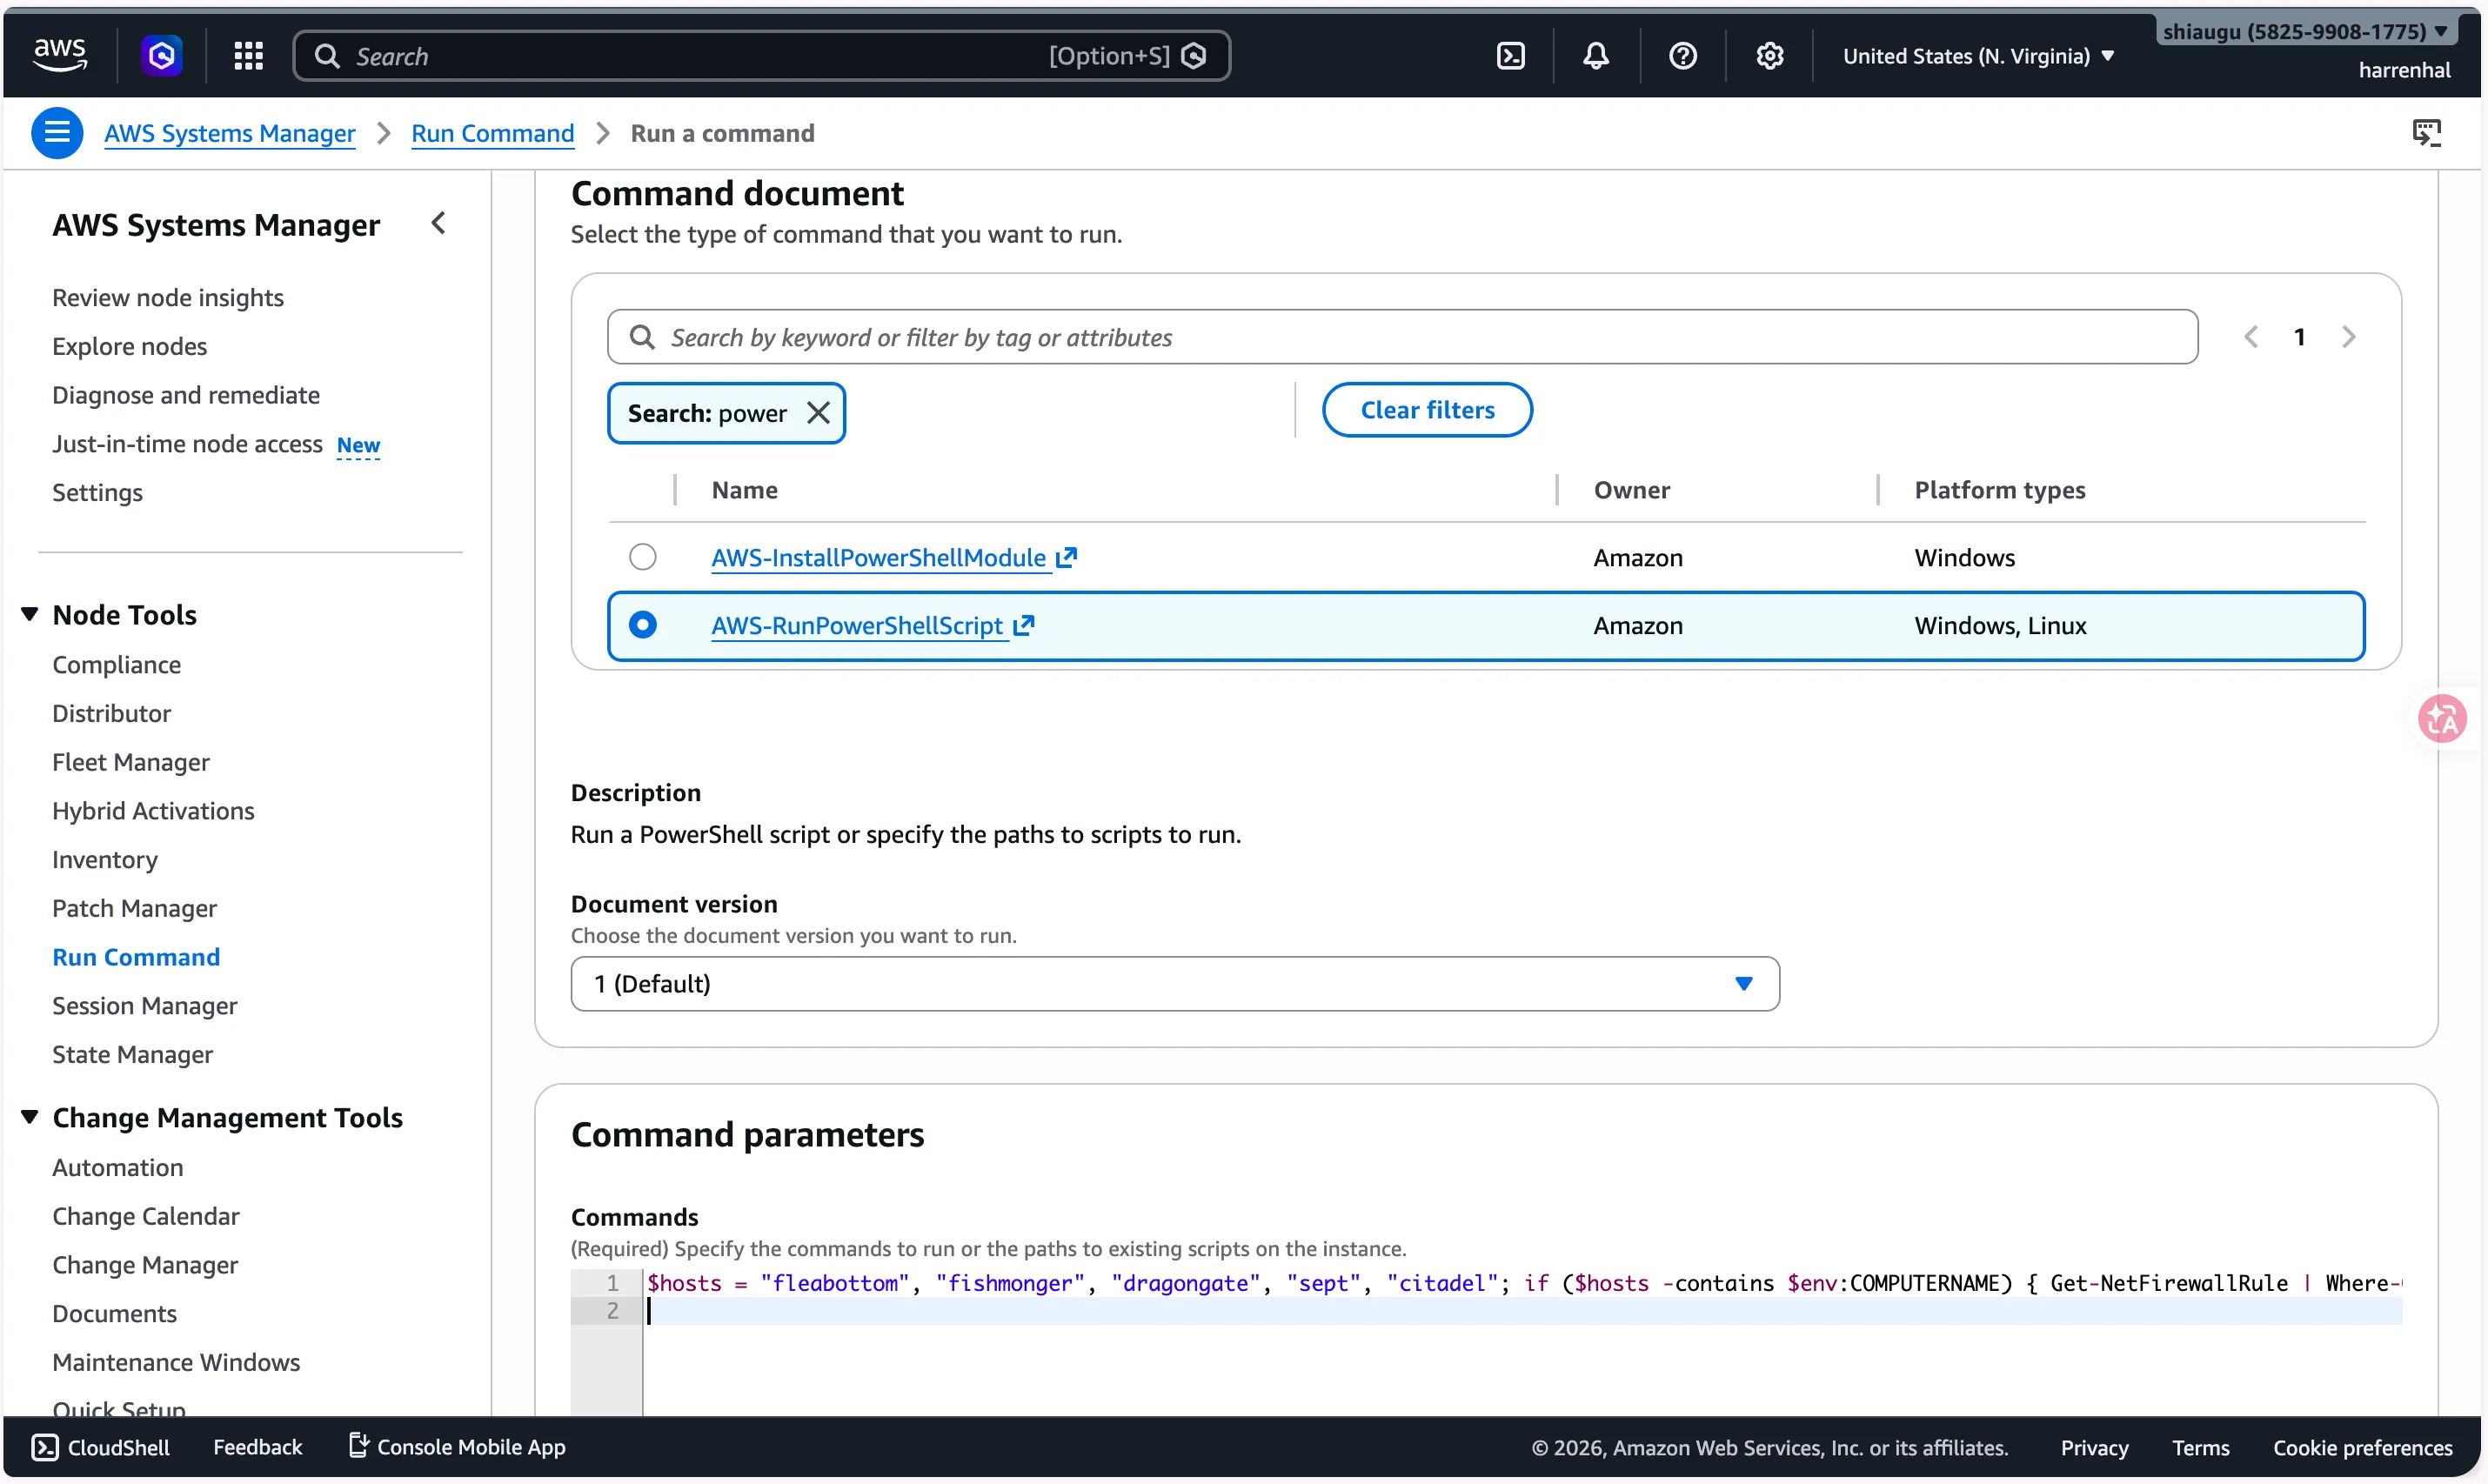Click the Clear filters button

(1427, 410)
